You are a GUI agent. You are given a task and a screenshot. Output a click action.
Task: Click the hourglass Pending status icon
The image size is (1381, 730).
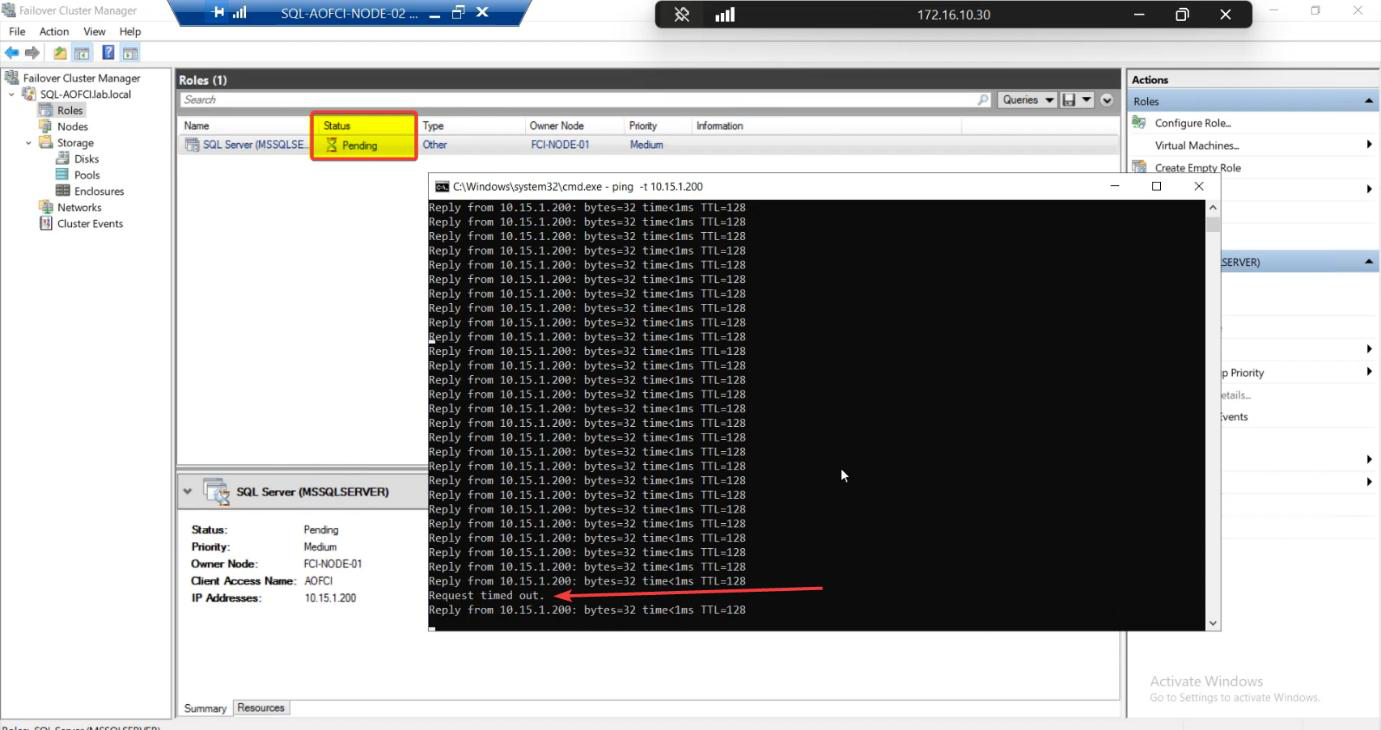[332, 145]
